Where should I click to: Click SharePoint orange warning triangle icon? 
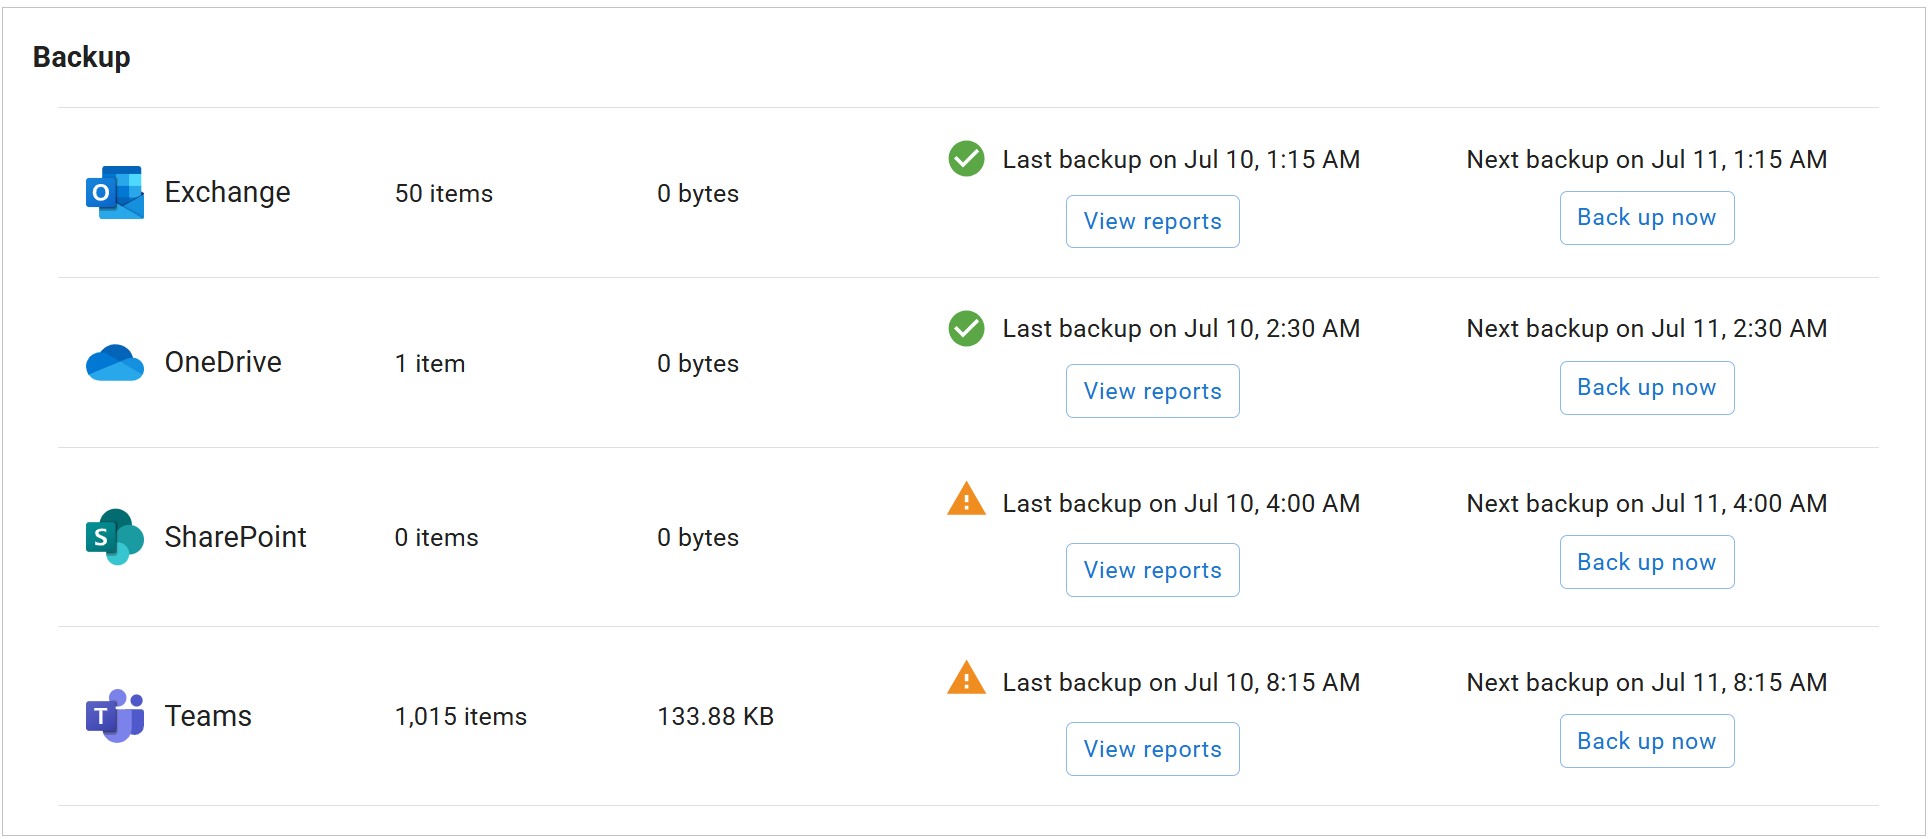[966, 499]
